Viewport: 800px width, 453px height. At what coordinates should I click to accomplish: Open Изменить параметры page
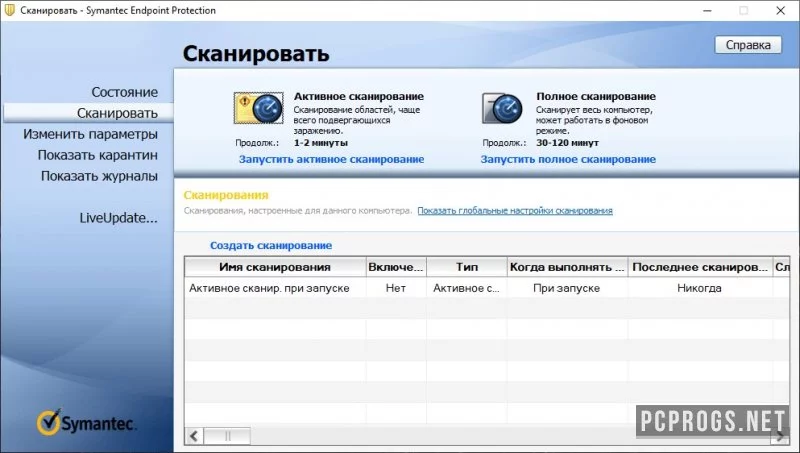click(x=90, y=134)
